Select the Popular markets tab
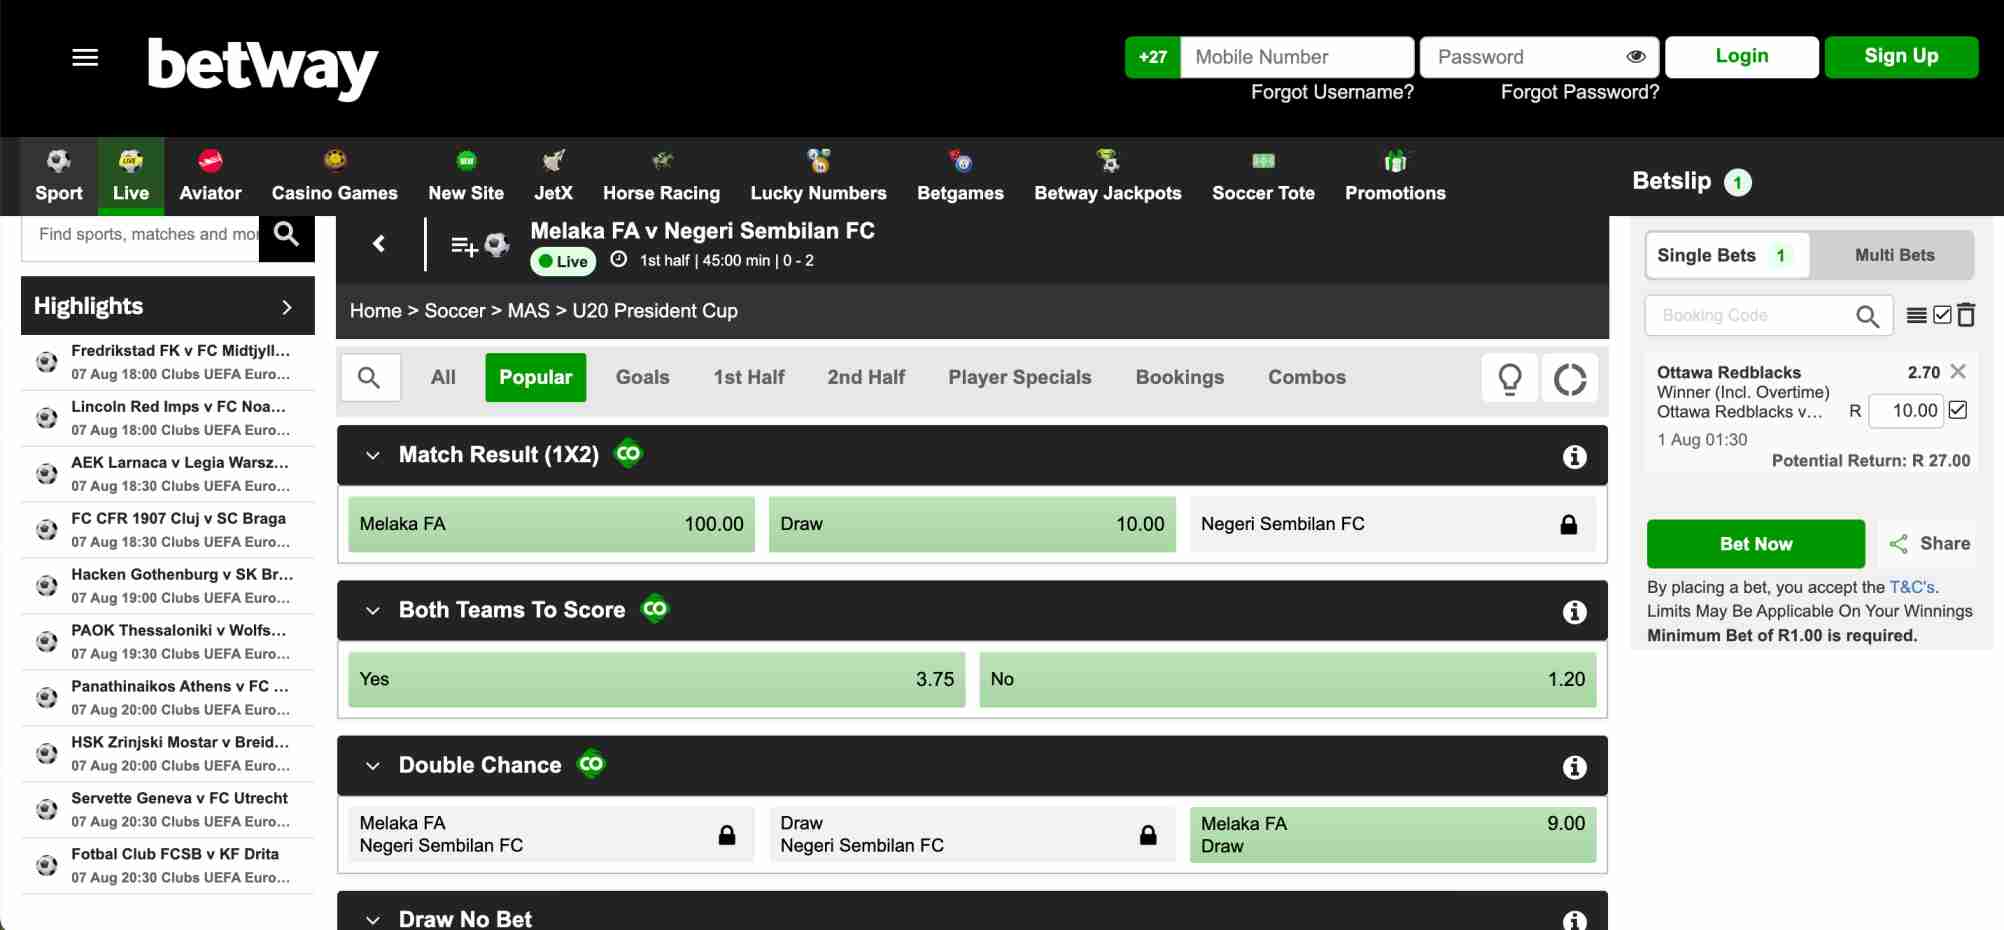Image resolution: width=2004 pixels, height=930 pixels. [536, 378]
